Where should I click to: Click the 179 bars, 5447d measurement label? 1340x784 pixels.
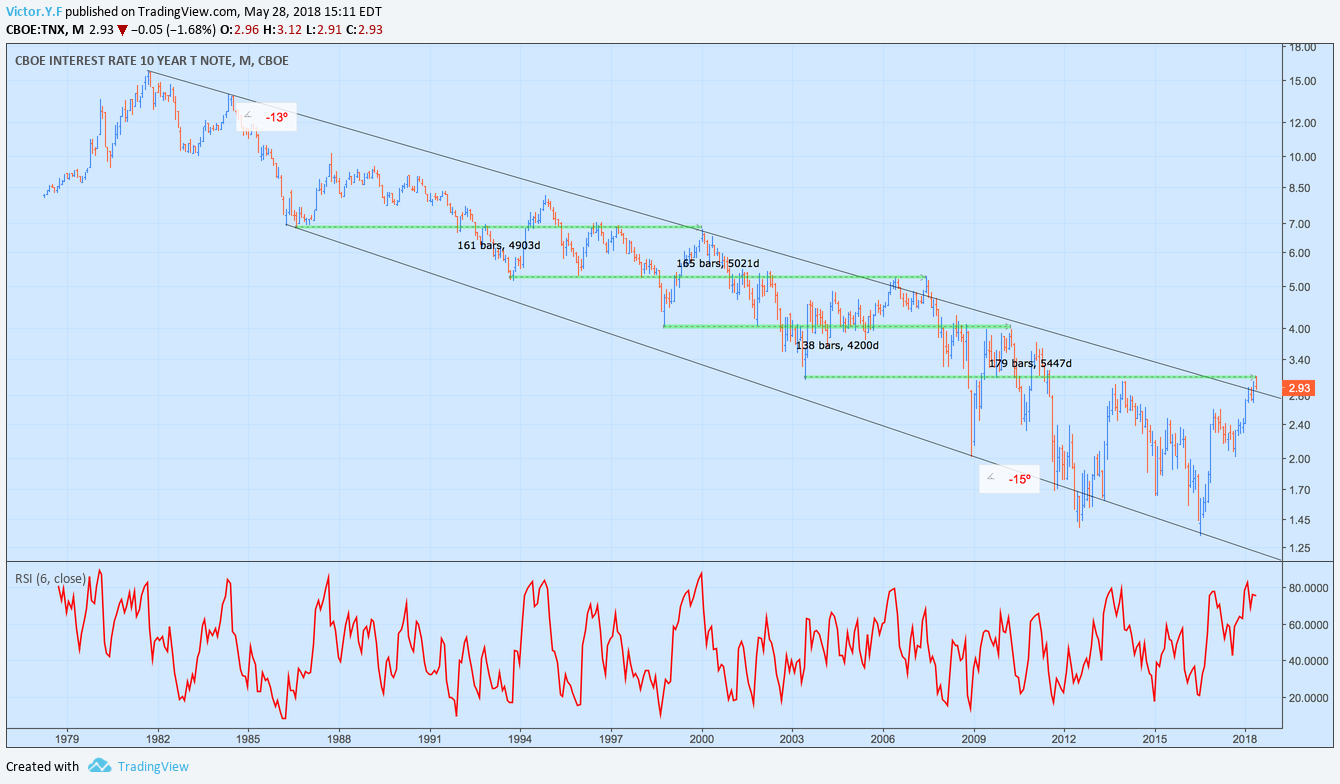(x=1030, y=363)
